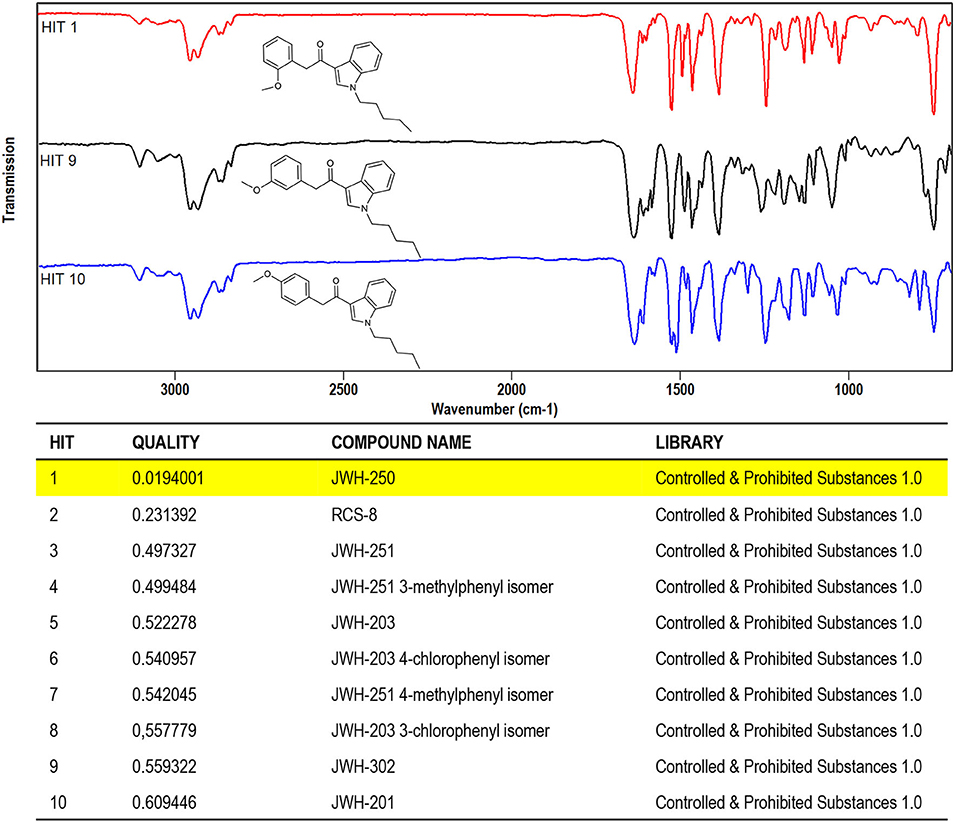Screen dimensions: 957x825
Task: Click the LIBRARY column header
Action: tap(689, 442)
